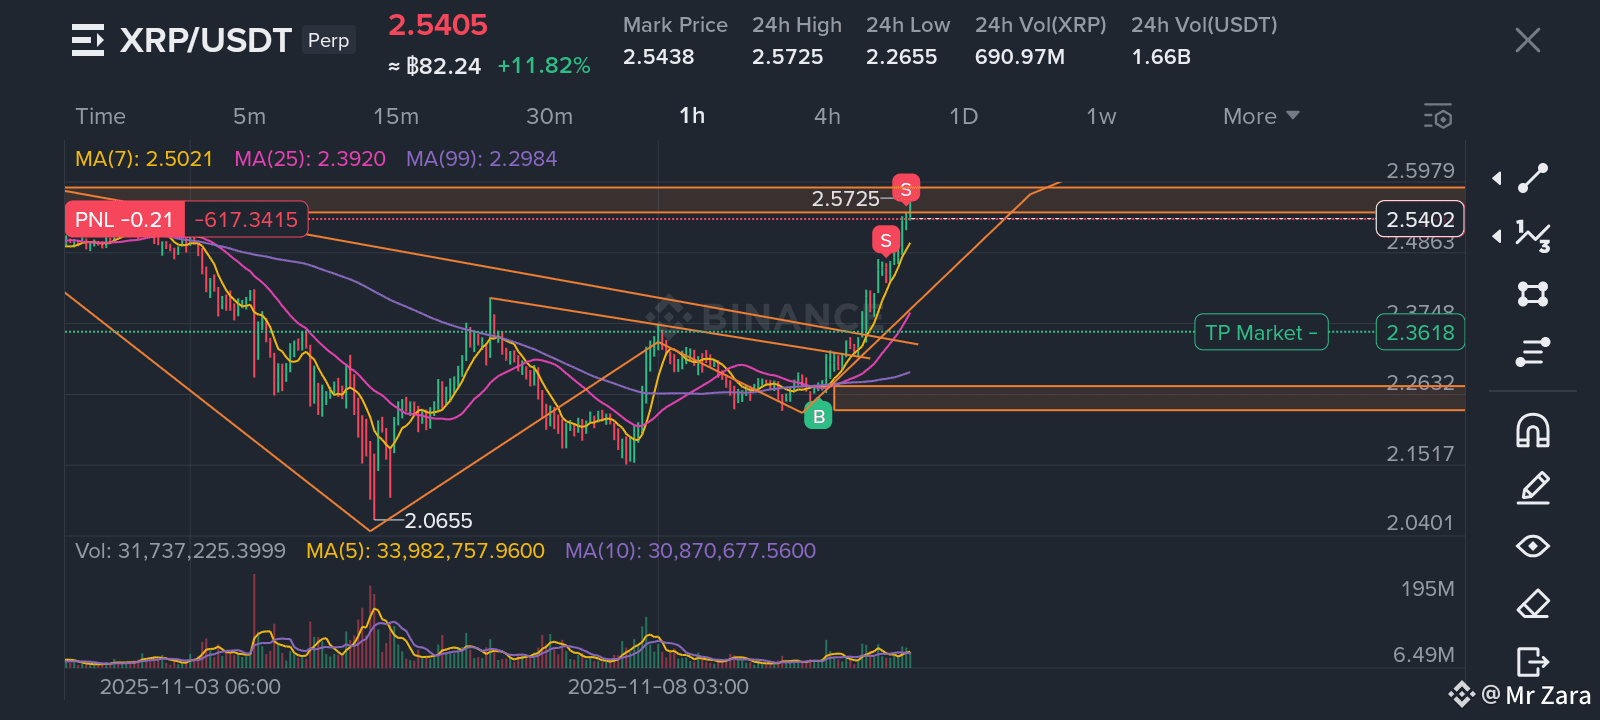1600x720 pixels.
Task: Open the market list menu icon
Action: (88, 40)
